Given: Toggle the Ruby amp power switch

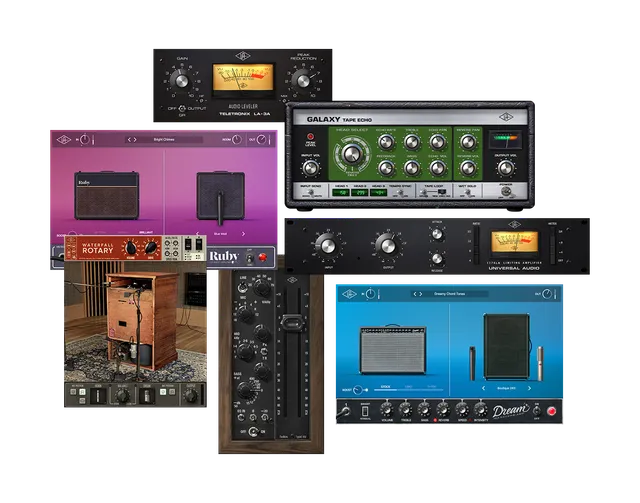Looking at the screenshot, I should [250, 257].
